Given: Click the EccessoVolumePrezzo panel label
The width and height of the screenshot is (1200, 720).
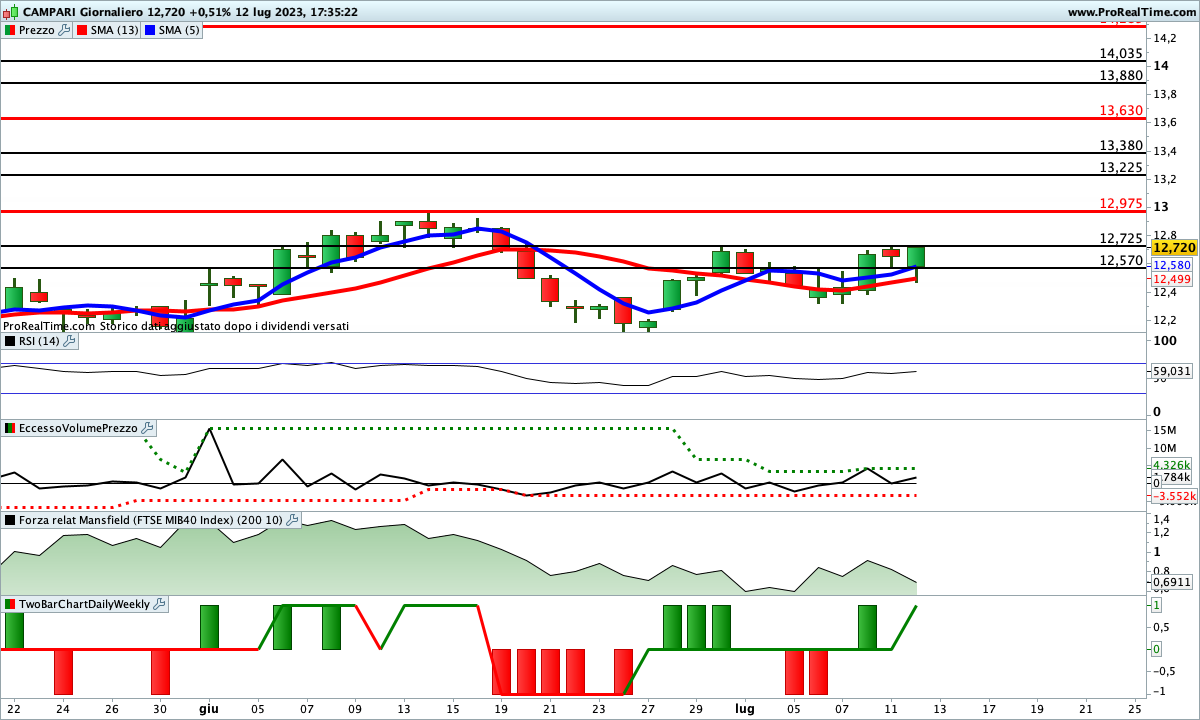Looking at the screenshot, I should coord(79,428).
